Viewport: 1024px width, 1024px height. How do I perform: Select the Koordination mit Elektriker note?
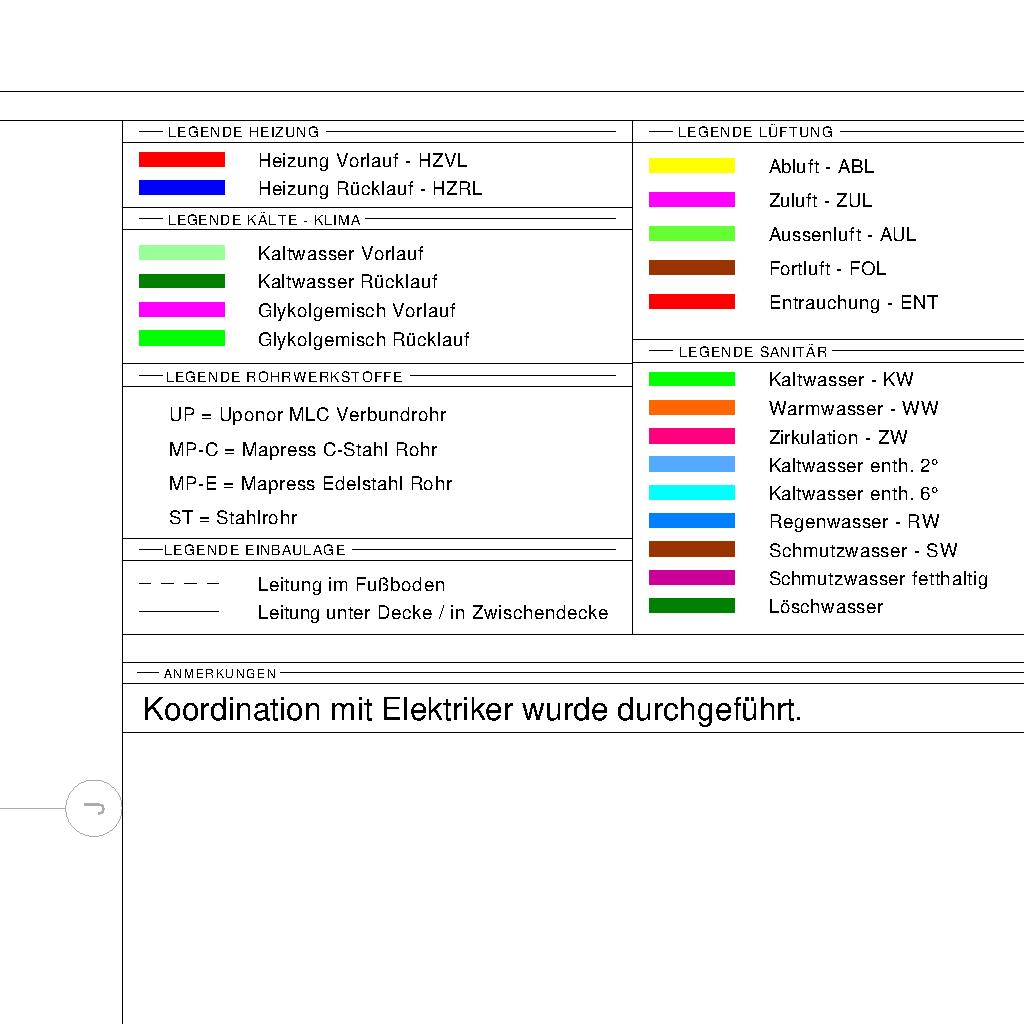click(472, 711)
